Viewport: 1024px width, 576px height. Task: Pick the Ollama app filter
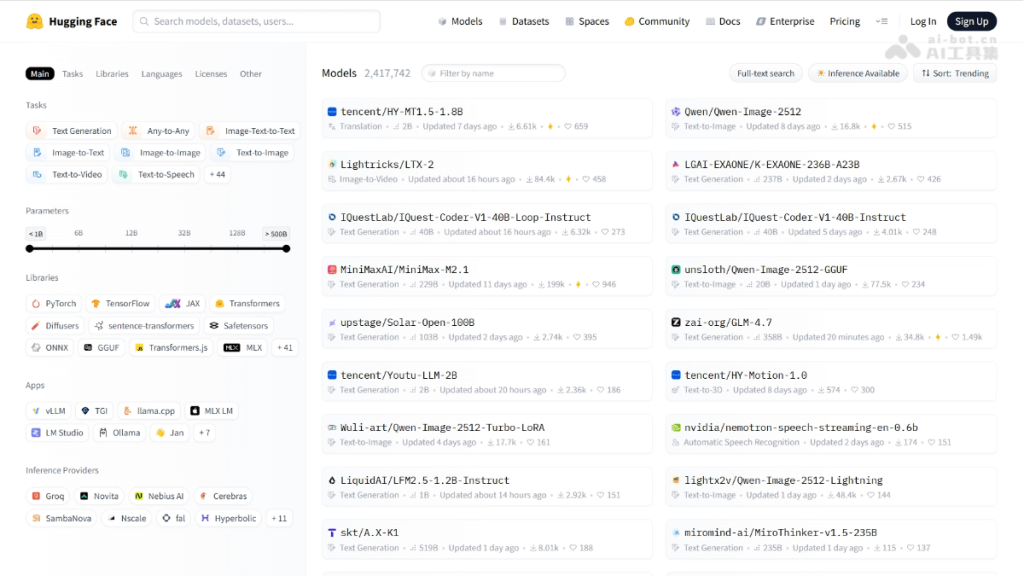coord(118,433)
